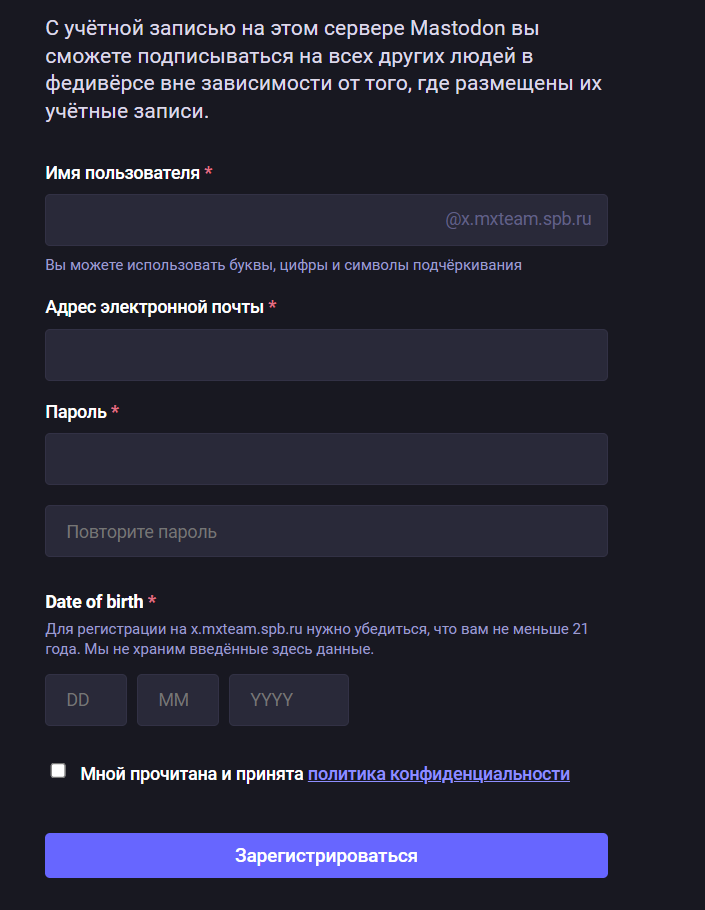Click the YYYY year field
The image size is (705, 910).
[289, 700]
